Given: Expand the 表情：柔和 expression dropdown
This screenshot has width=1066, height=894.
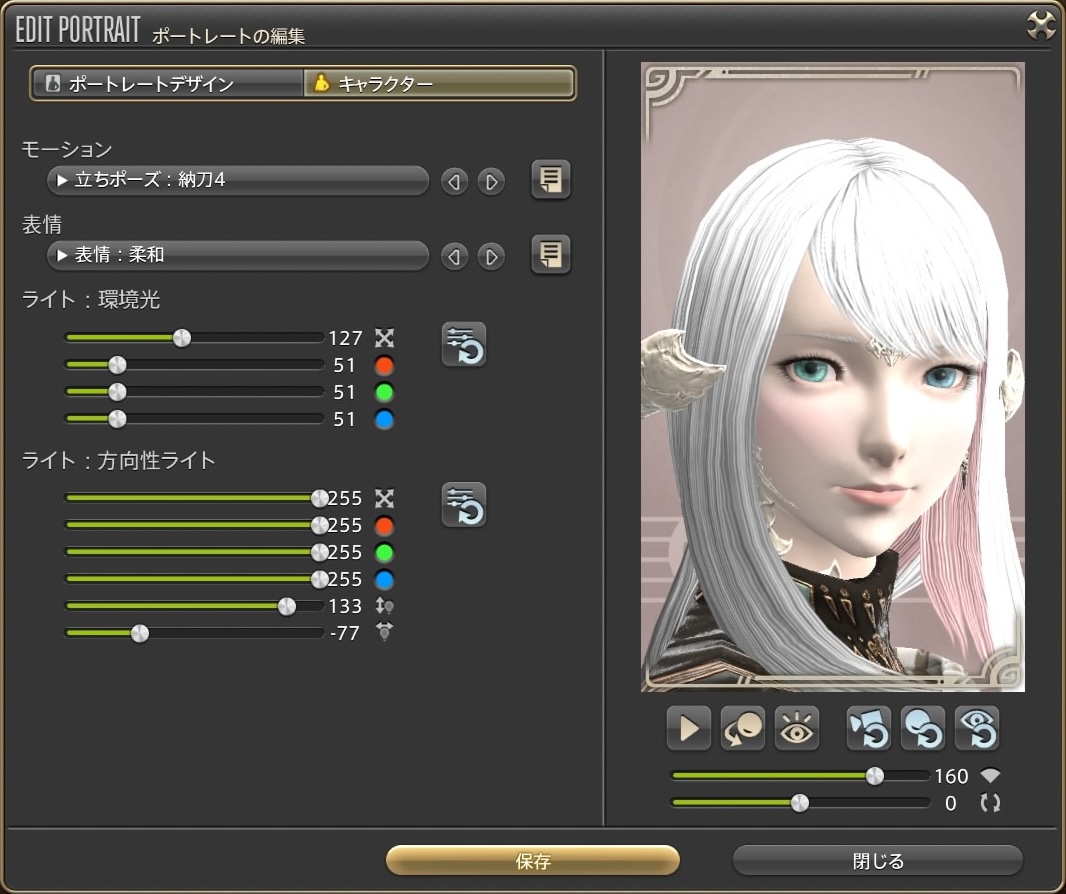Looking at the screenshot, I should (238, 256).
